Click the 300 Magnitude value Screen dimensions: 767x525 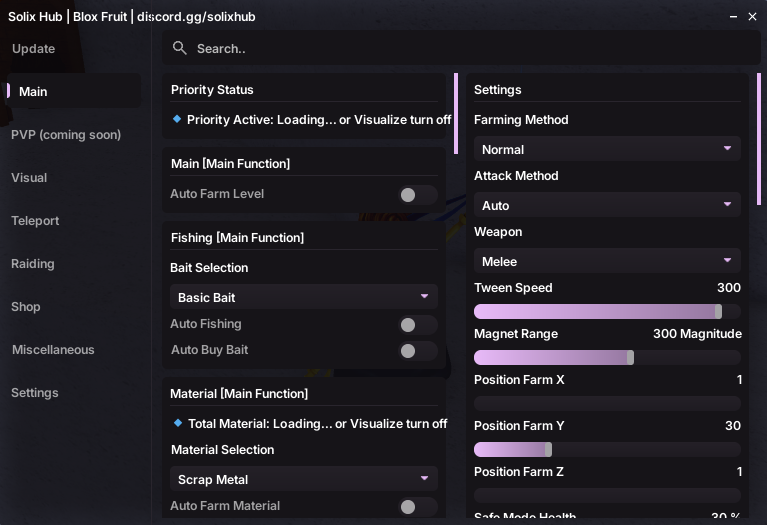697,333
